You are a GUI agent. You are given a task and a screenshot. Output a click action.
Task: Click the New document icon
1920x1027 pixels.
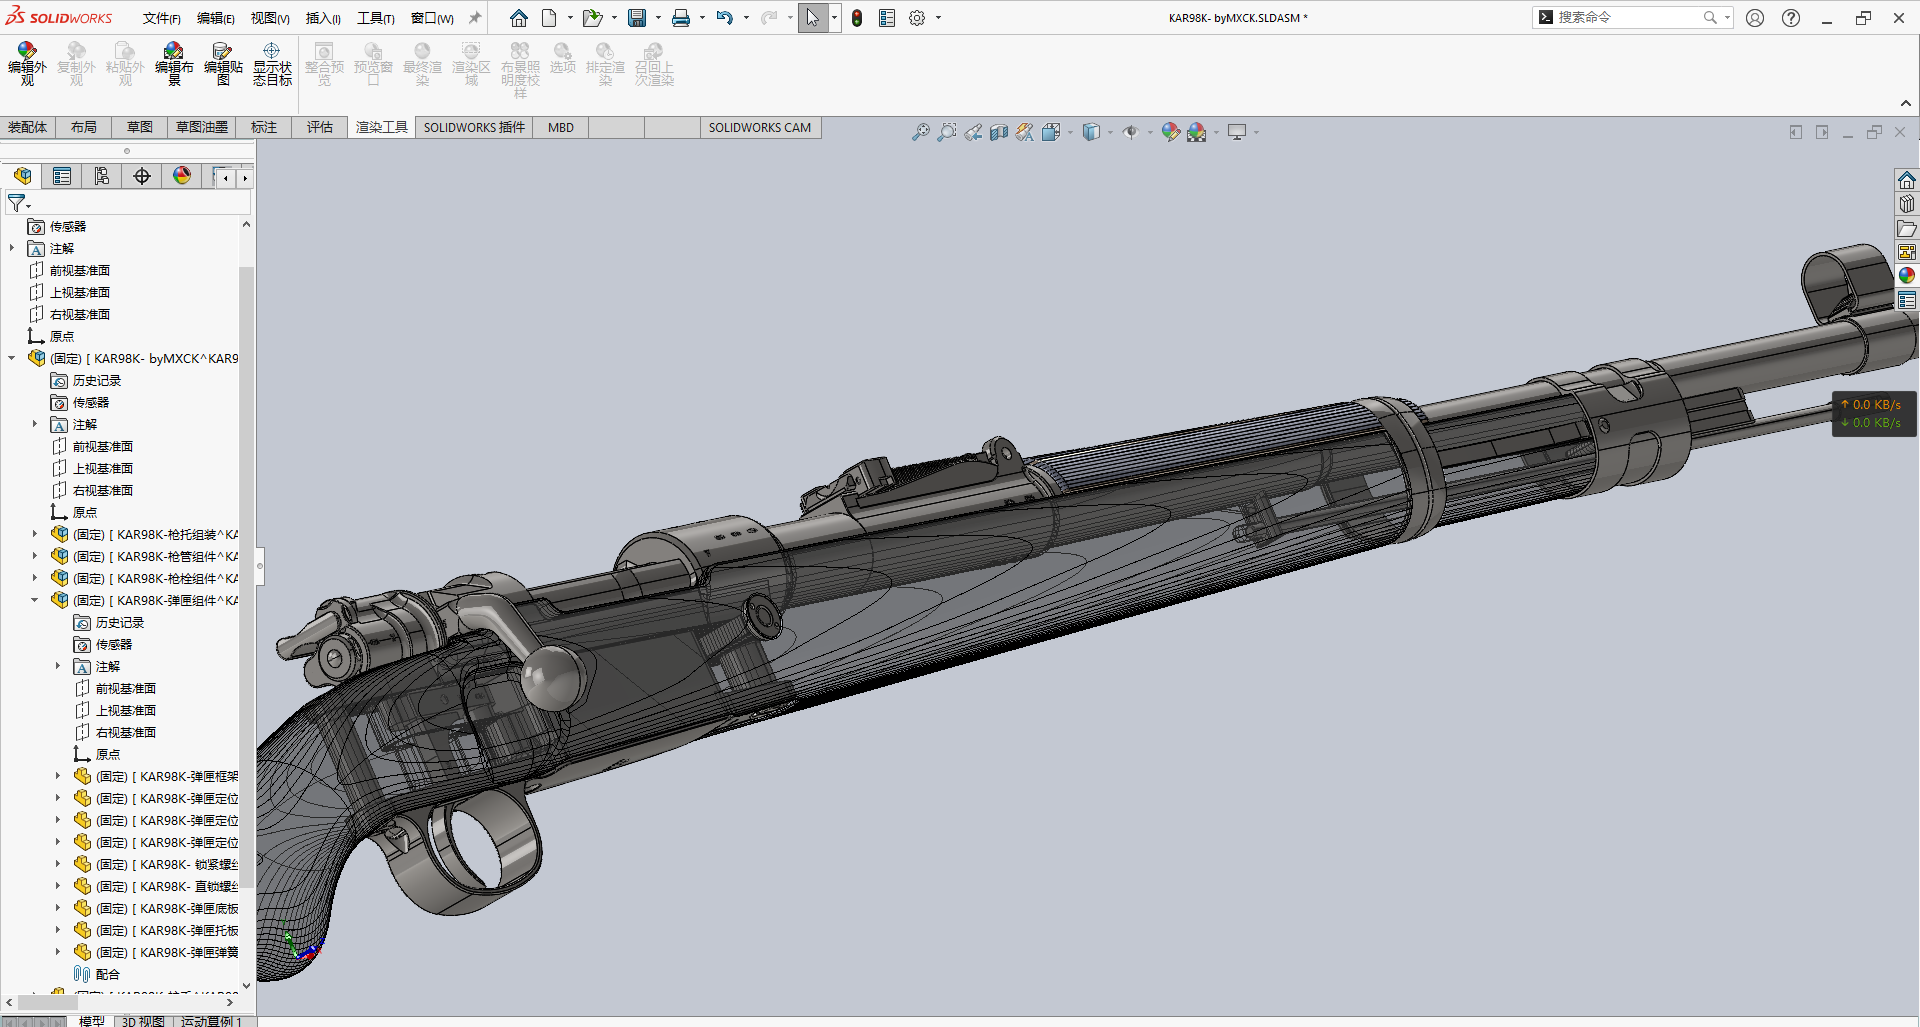[x=549, y=18]
